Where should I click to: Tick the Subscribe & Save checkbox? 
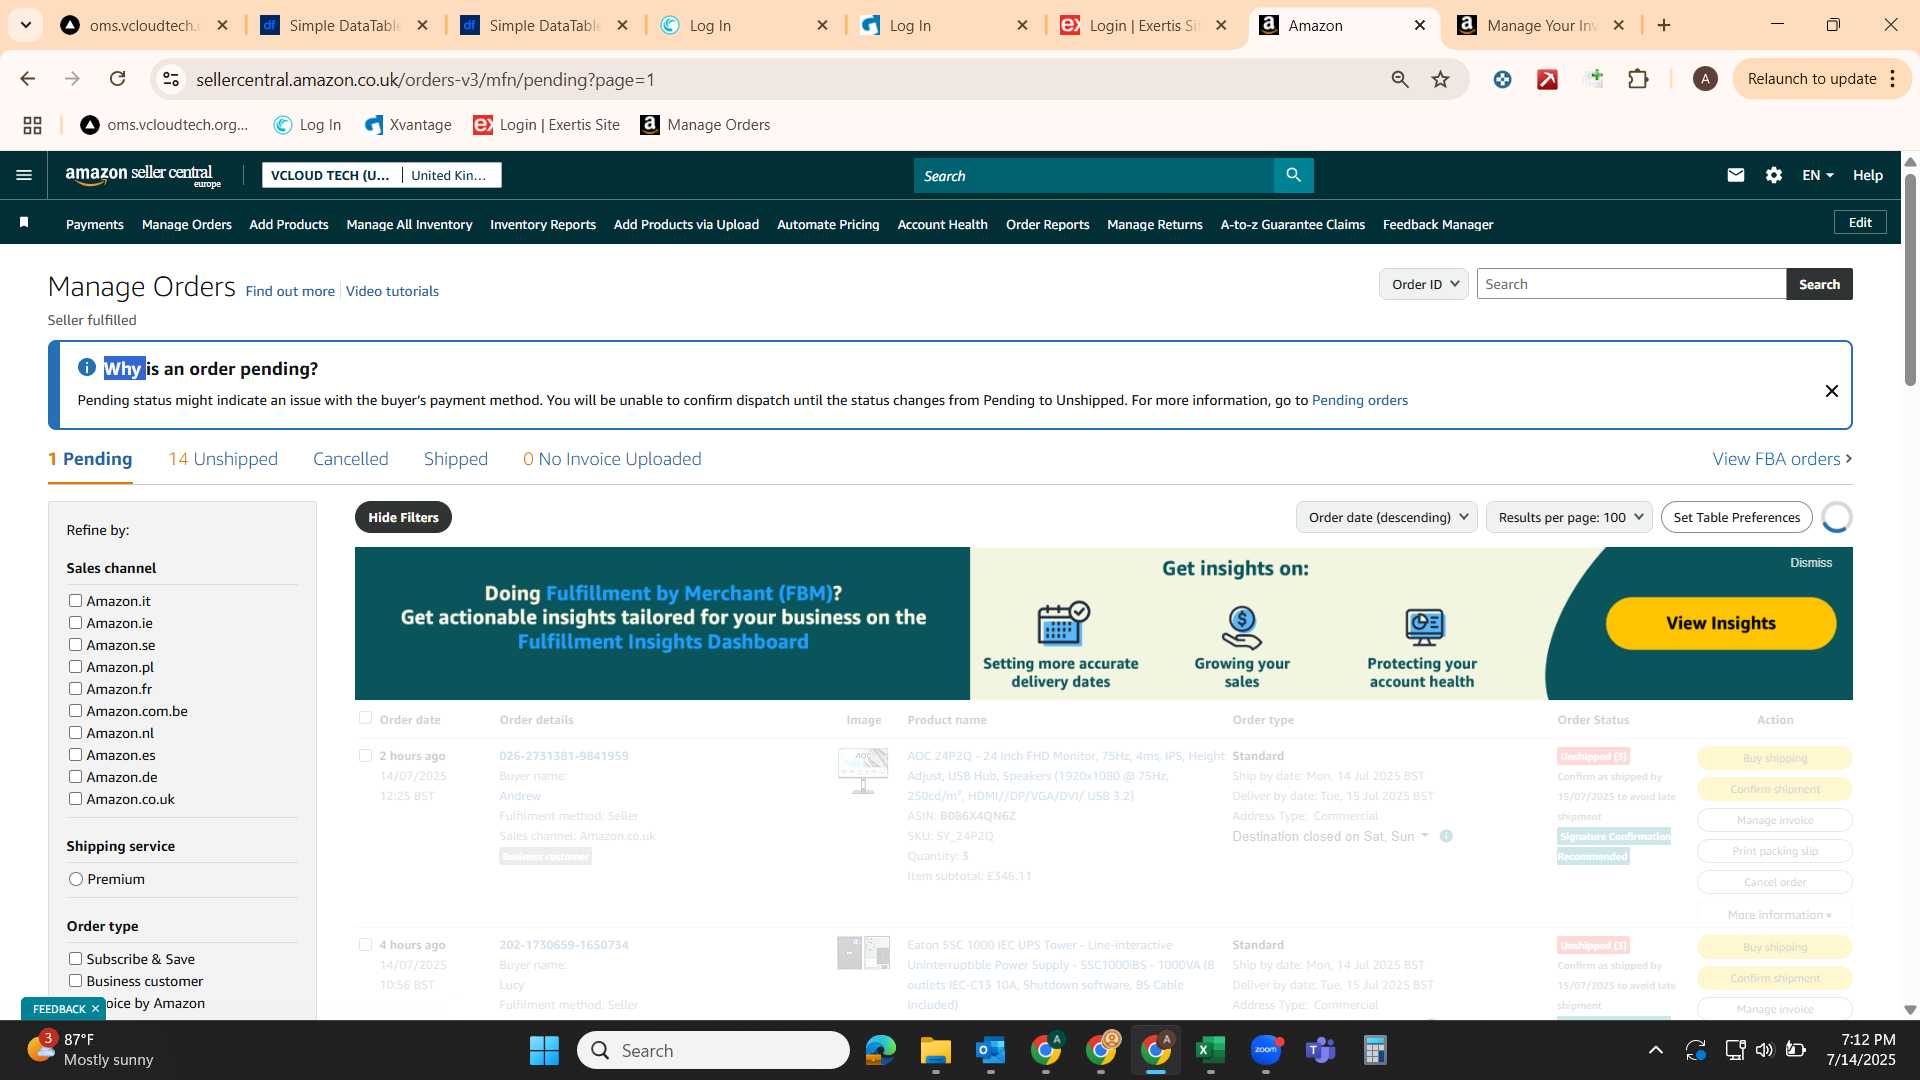coord(75,958)
